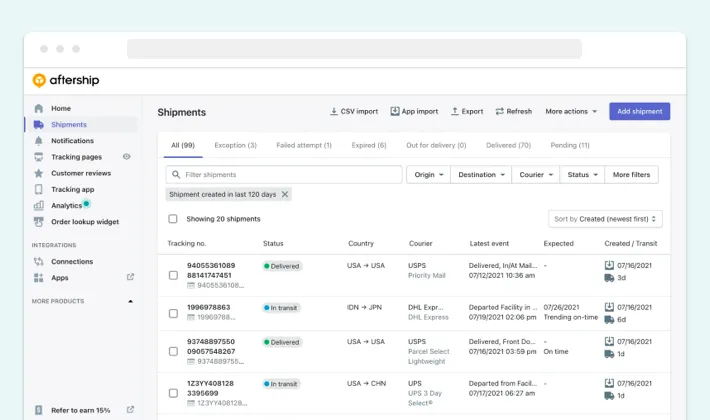
Task: Click the Delivered badge for shipment 94055361089
Action: tap(282, 266)
